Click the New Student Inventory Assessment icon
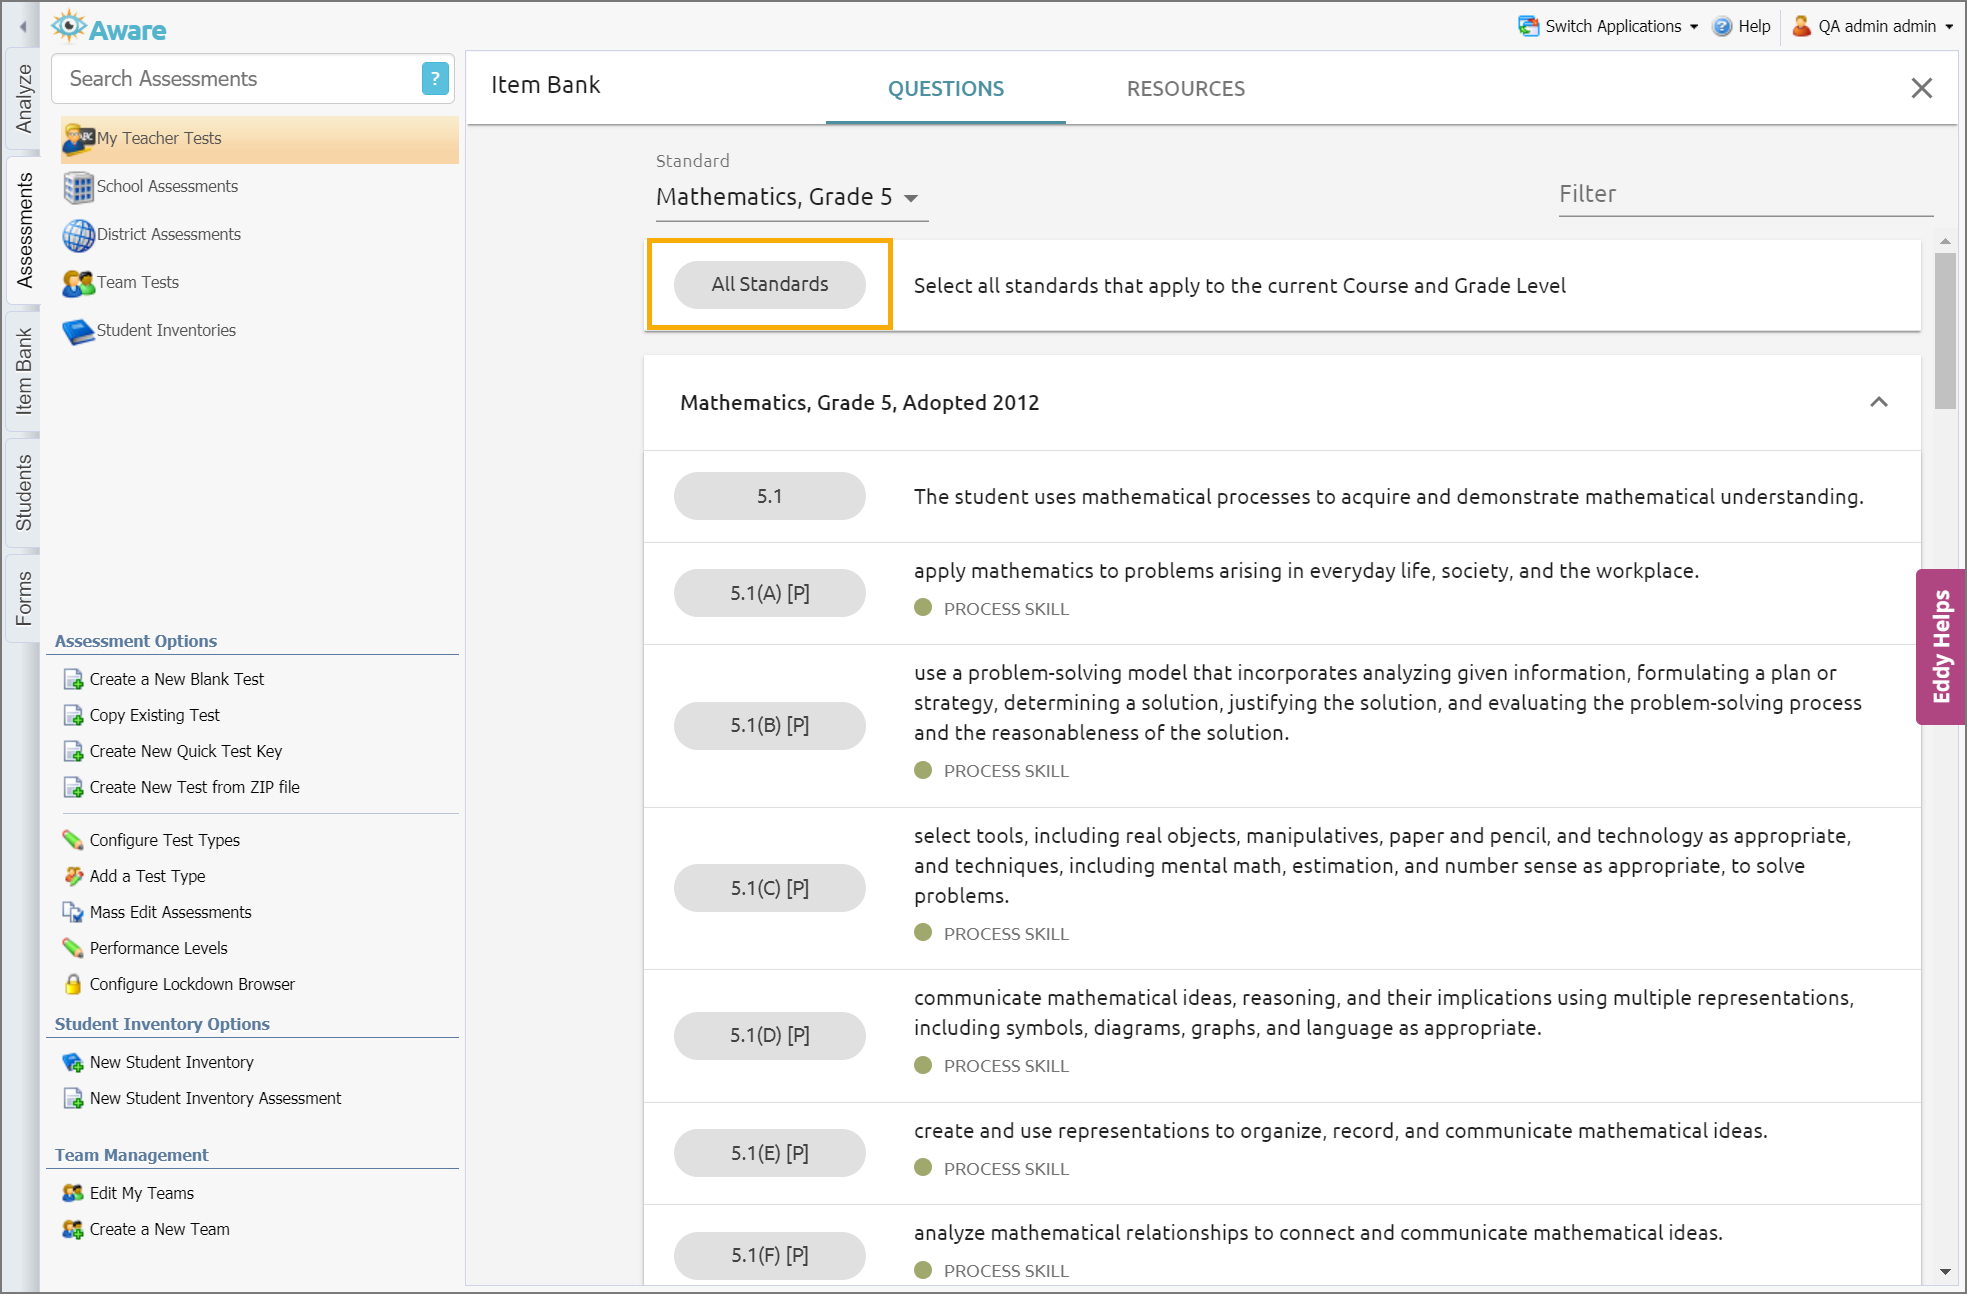Screen dimensions: 1967x1294 click(73, 1098)
